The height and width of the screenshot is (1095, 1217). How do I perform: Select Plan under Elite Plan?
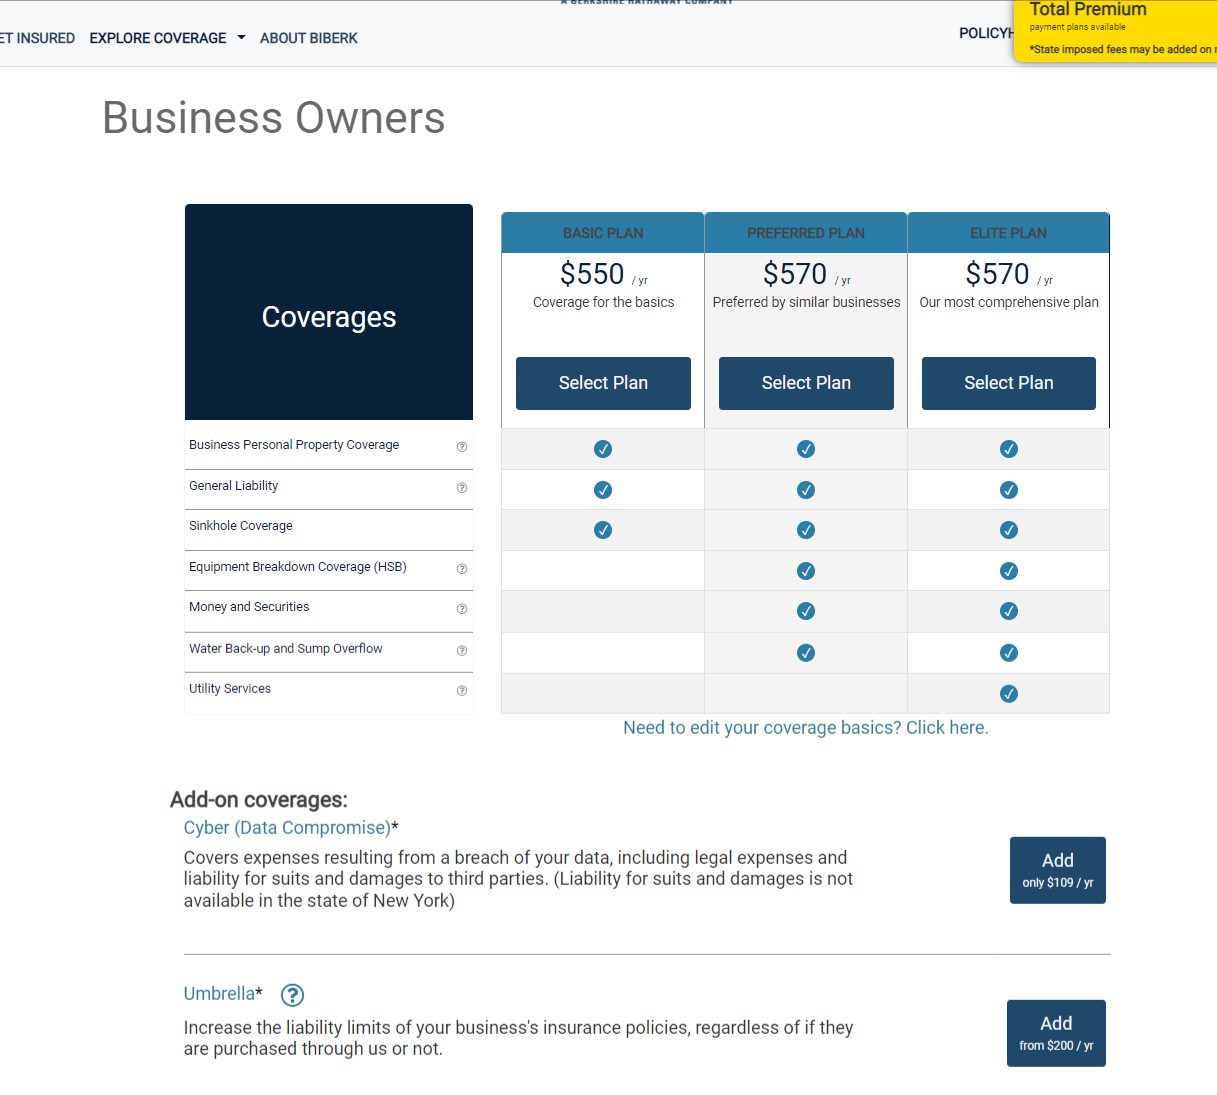(1009, 383)
